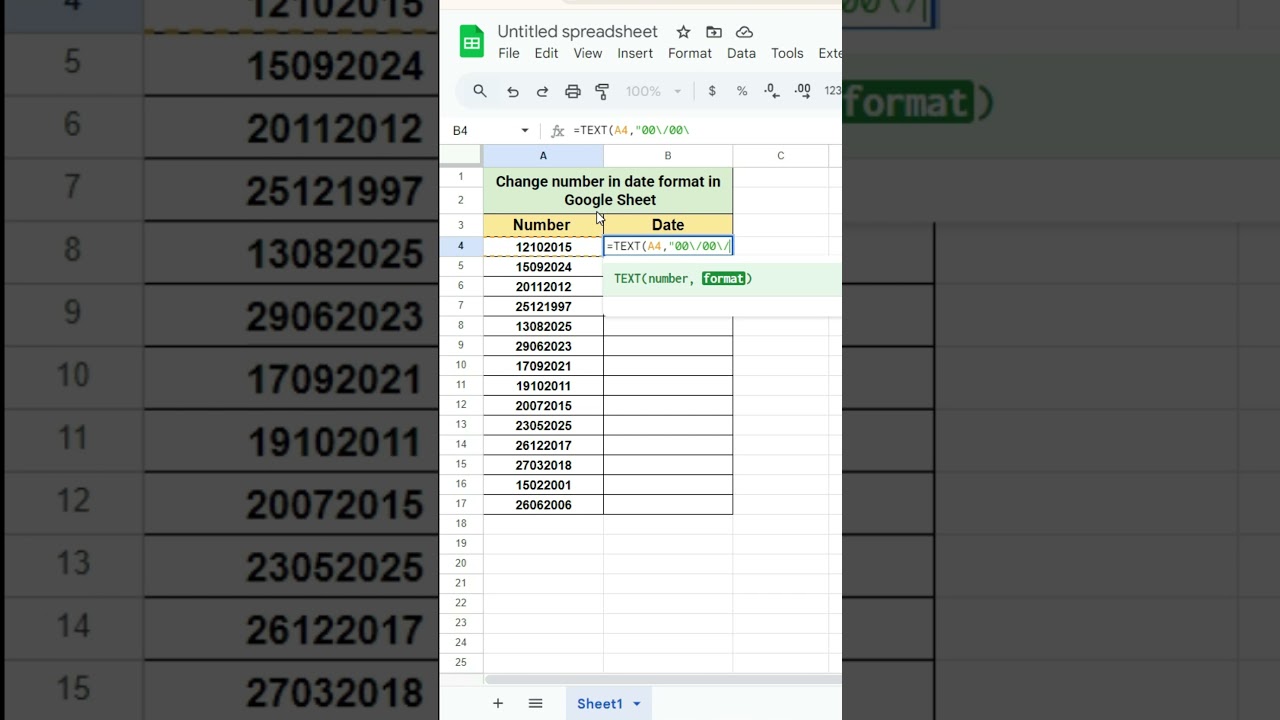Viewport: 1280px width, 720px height.
Task: Select cell containing 25121997
Action: [x=543, y=307]
